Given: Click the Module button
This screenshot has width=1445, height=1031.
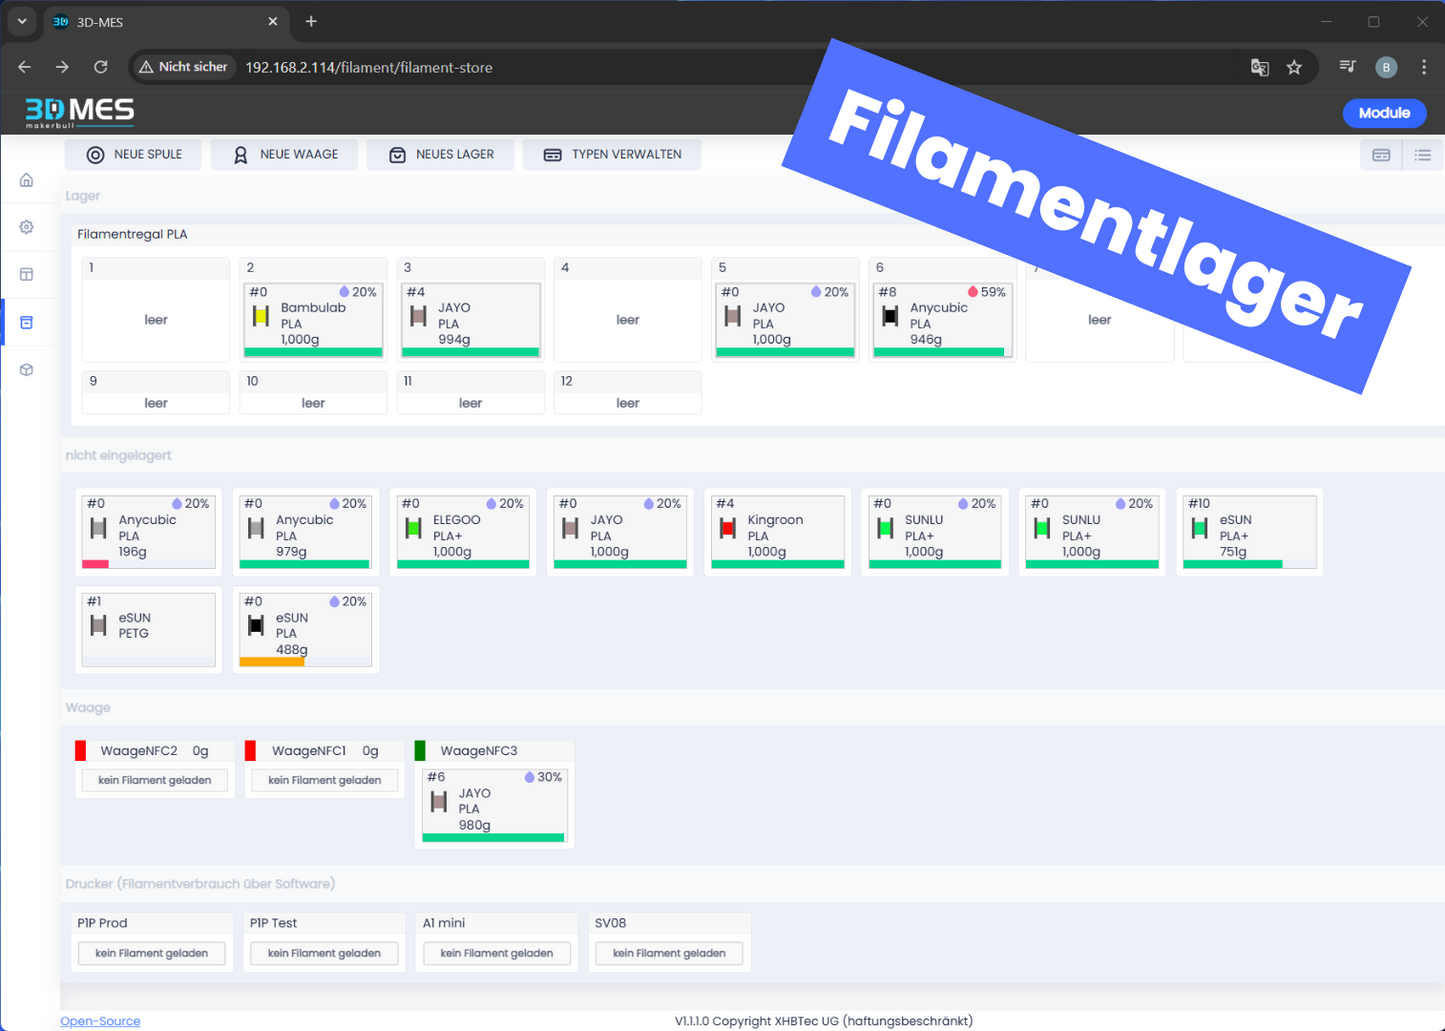Looking at the screenshot, I should pyautogui.click(x=1384, y=113).
